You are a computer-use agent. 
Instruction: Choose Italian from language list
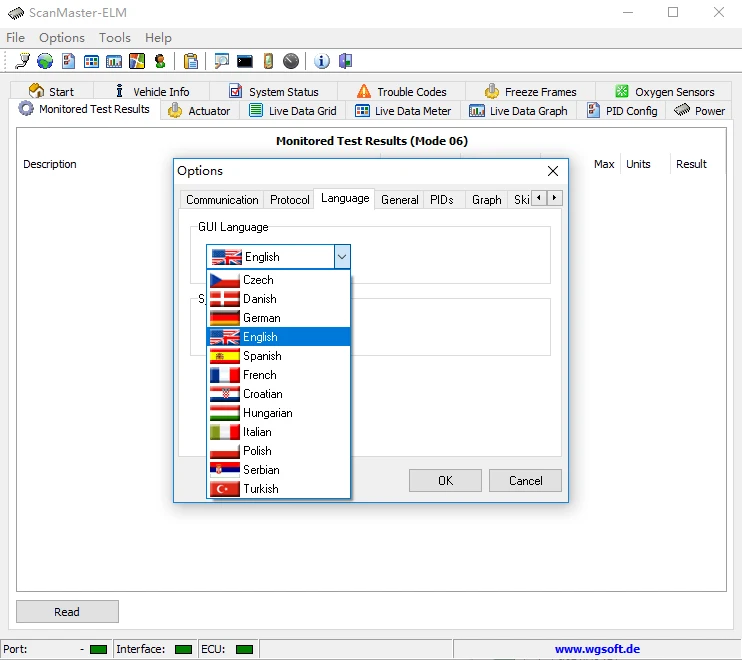tap(279, 431)
